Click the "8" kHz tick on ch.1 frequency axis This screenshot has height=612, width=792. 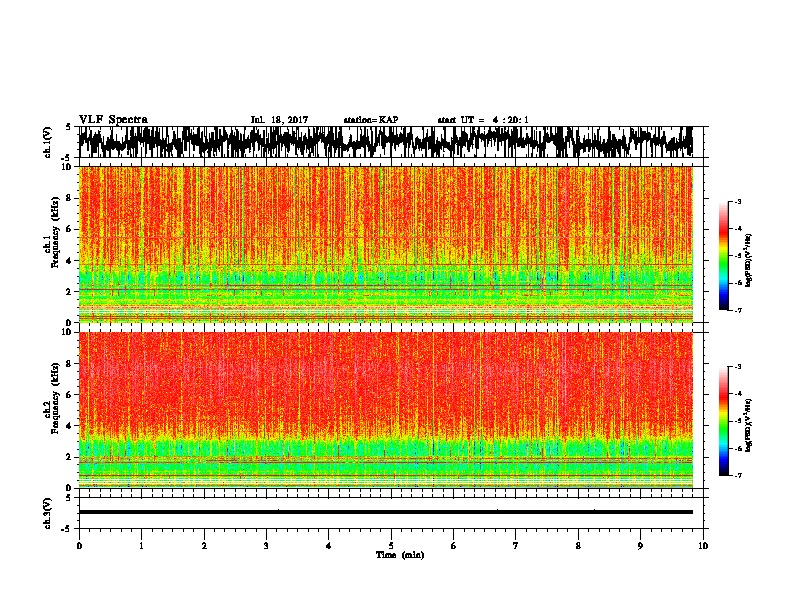coord(69,198)
